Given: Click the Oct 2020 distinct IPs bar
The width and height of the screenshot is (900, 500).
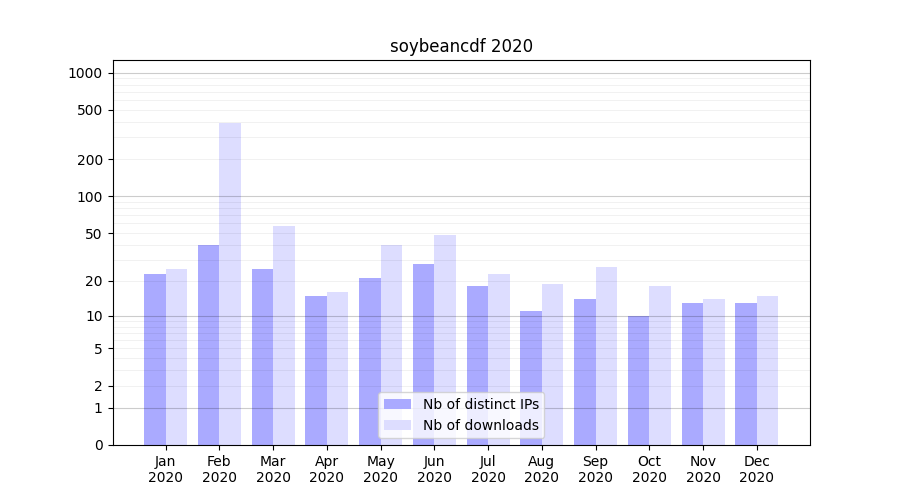Looking at the screenshot, I should click(x=638, y=380).
